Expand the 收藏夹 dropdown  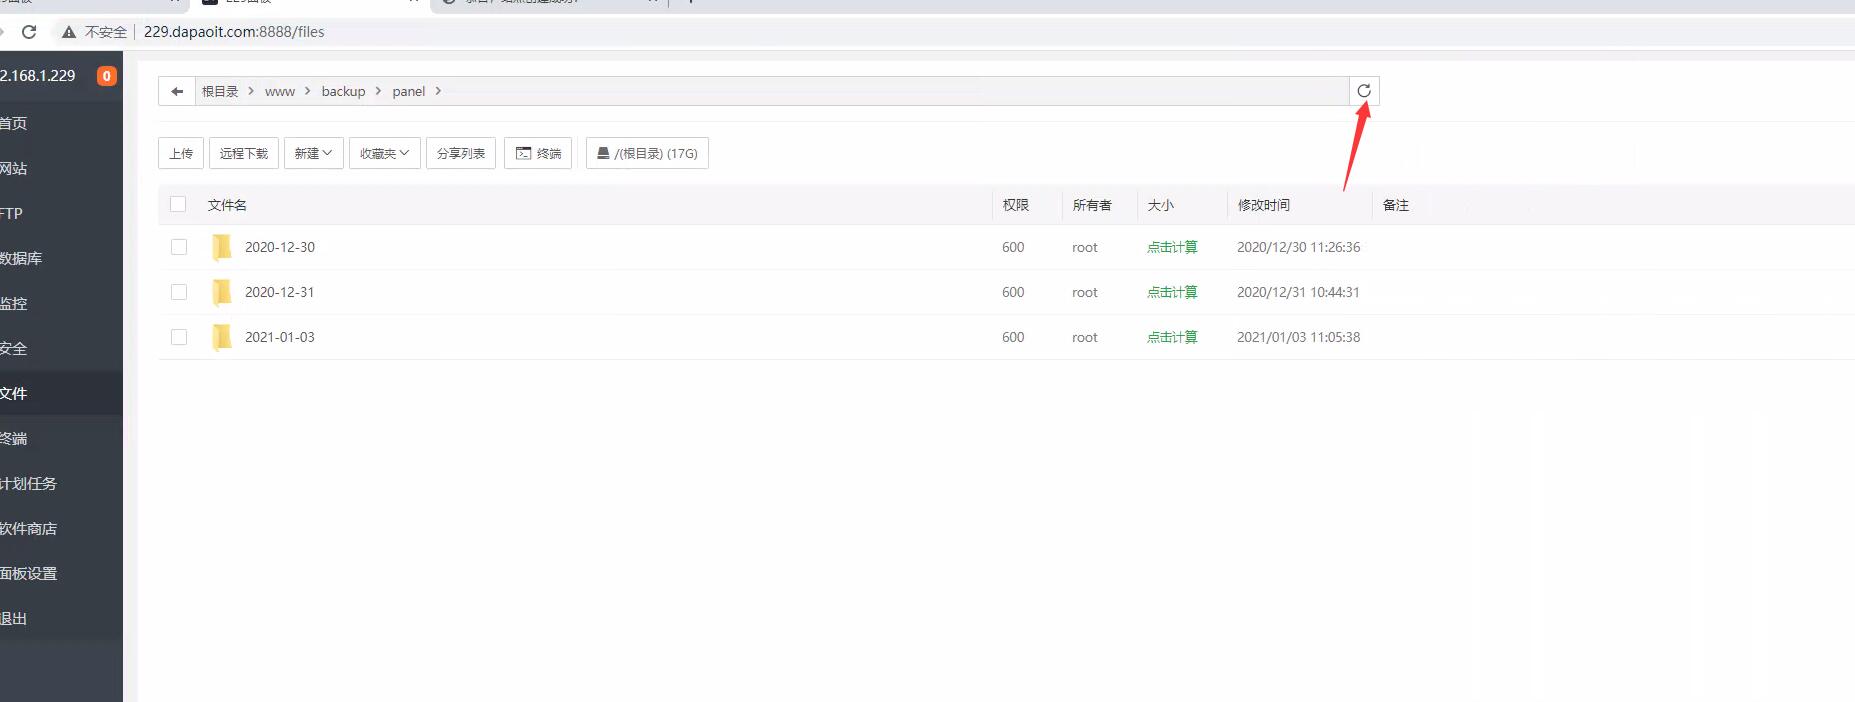point(384,153)
